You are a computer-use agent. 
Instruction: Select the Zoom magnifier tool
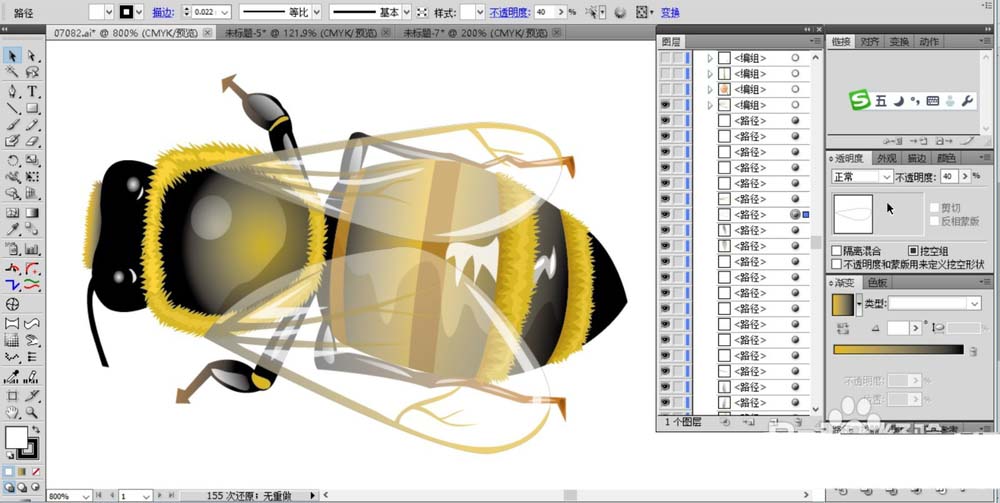click(x=33, y=411)
